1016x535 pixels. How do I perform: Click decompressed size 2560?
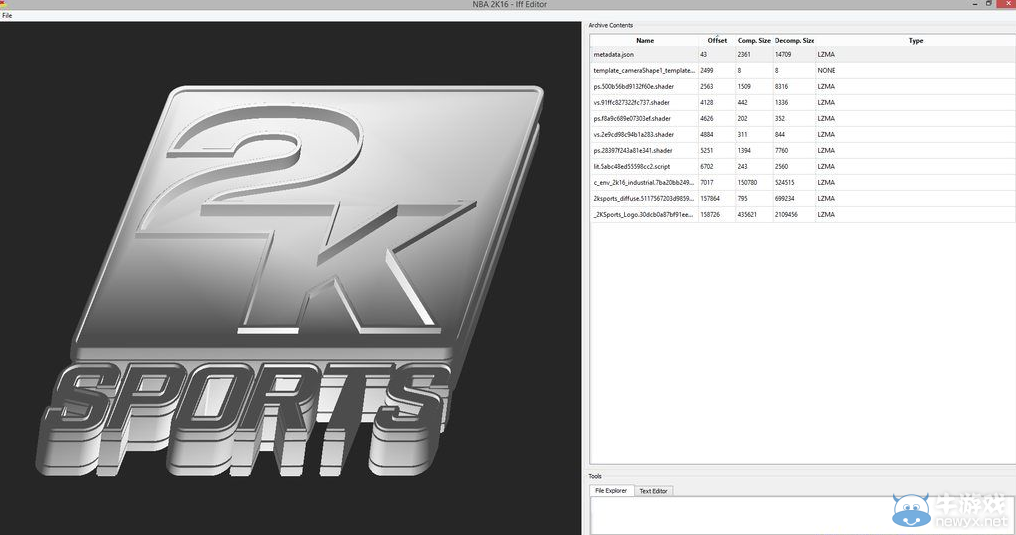(781, 166)
